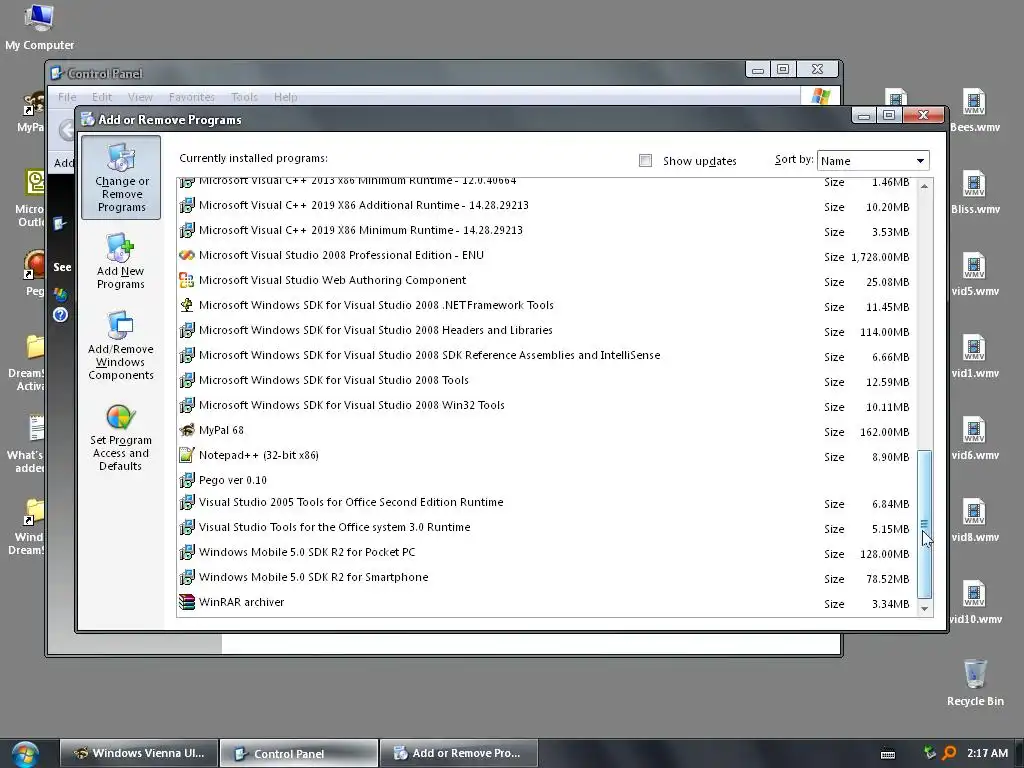Image resolution: width=1024 pixels, height=768 pixels.
Task: Select the WinRAR archiver entry text
Action: tap(241, 602)
